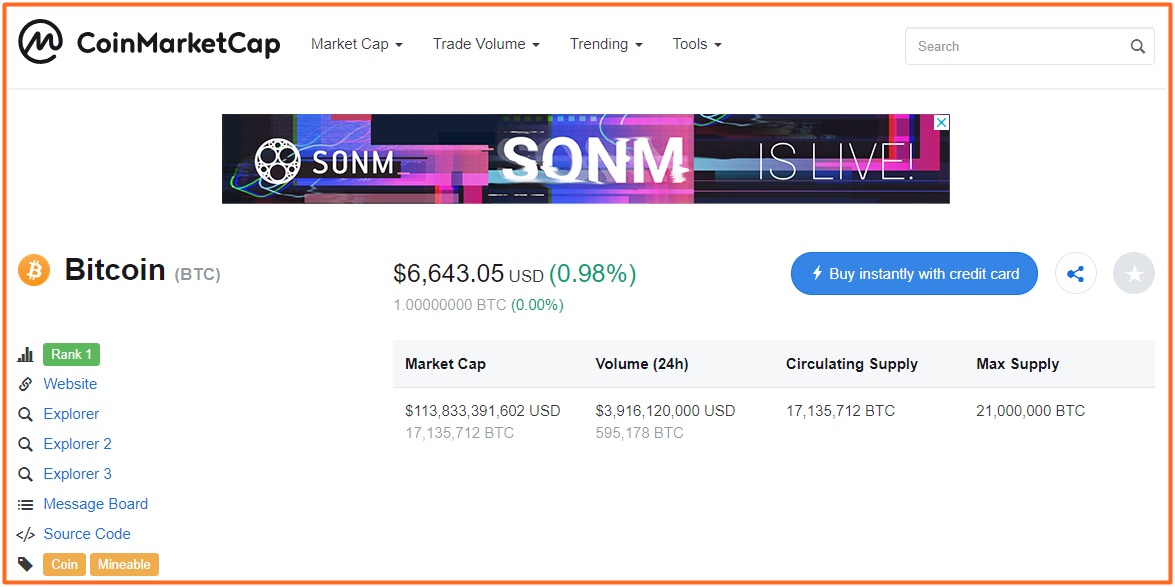
Task: Click Buy instantly with credit card
Action: point(914,274)
